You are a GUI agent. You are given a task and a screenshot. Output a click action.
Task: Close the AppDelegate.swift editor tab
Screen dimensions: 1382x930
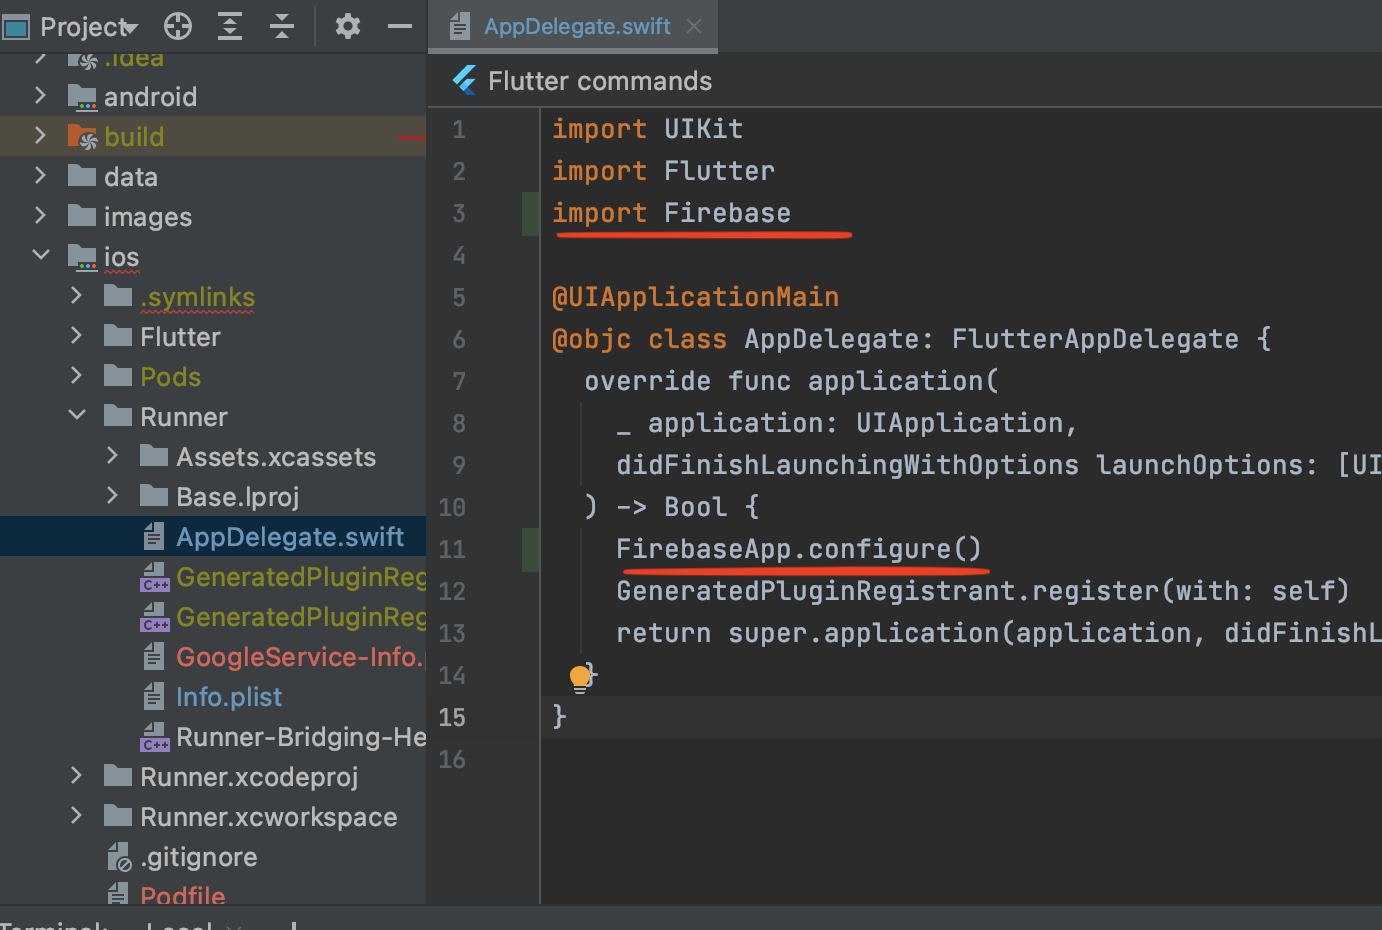point(694,26)
